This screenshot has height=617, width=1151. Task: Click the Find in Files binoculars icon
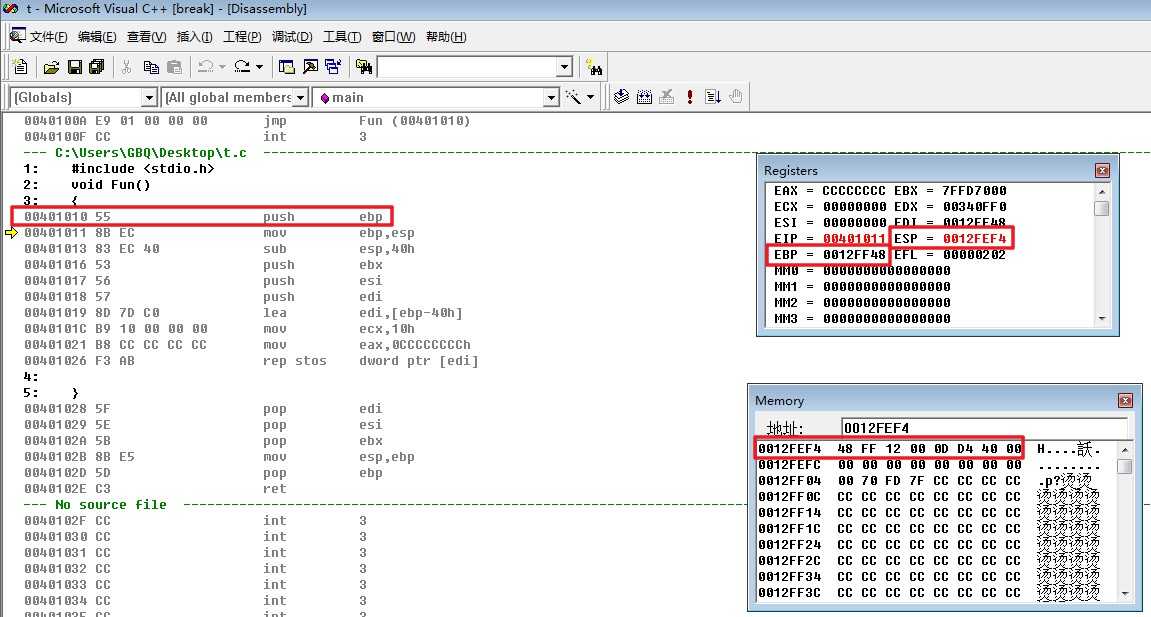[x=363, y=67]
